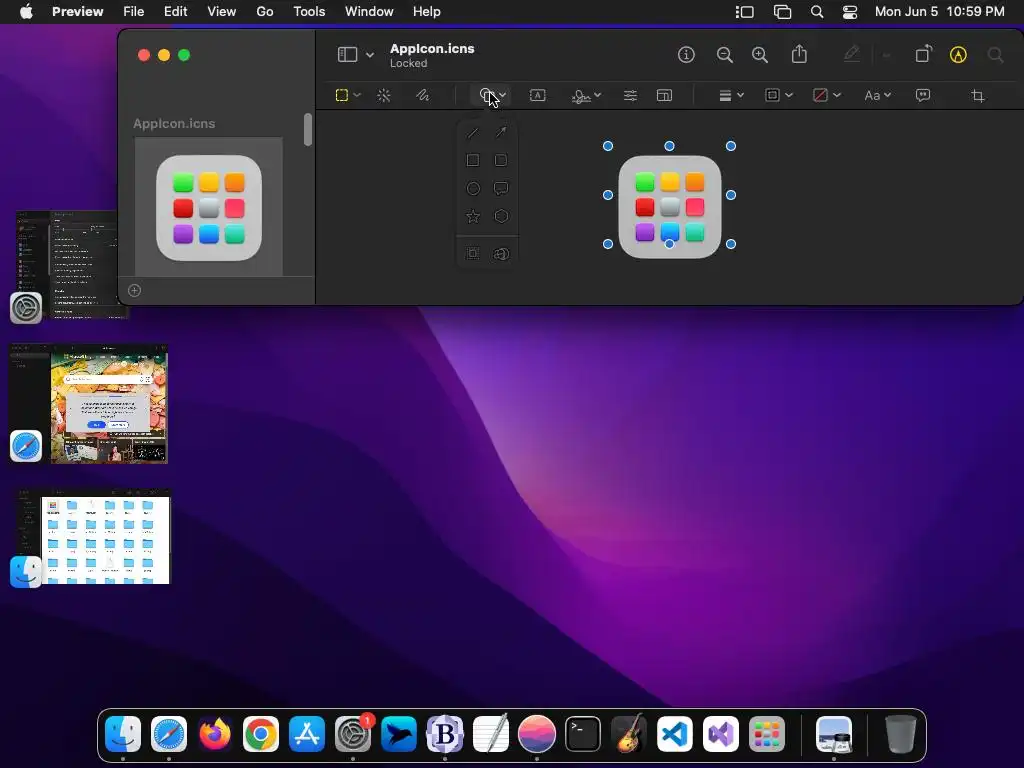This screenshot has width=1024, height=768.
Task: Open Adjust Size tool
Action: (664, 95)
